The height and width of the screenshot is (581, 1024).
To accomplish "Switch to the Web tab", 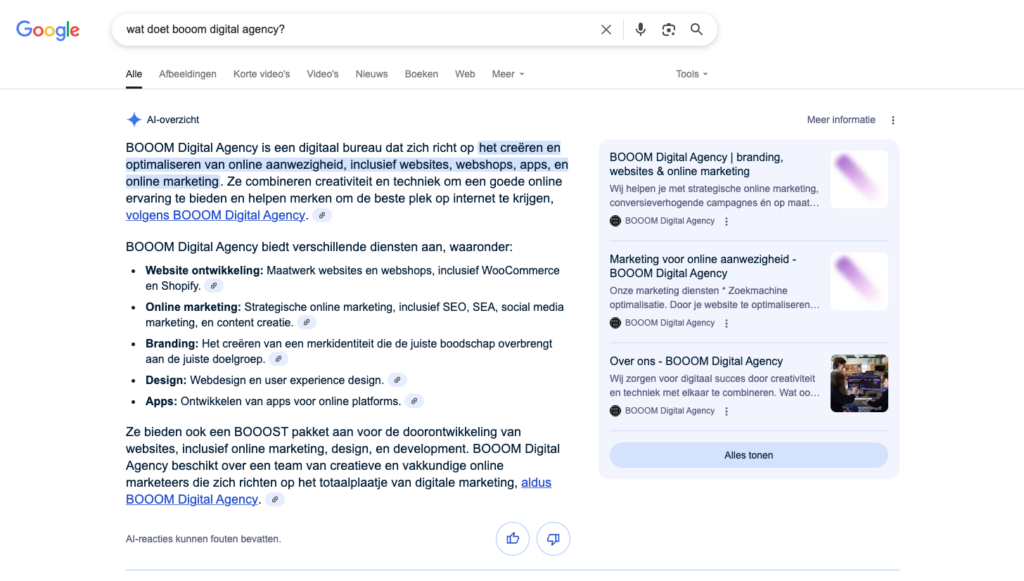I will pos(465,74).
